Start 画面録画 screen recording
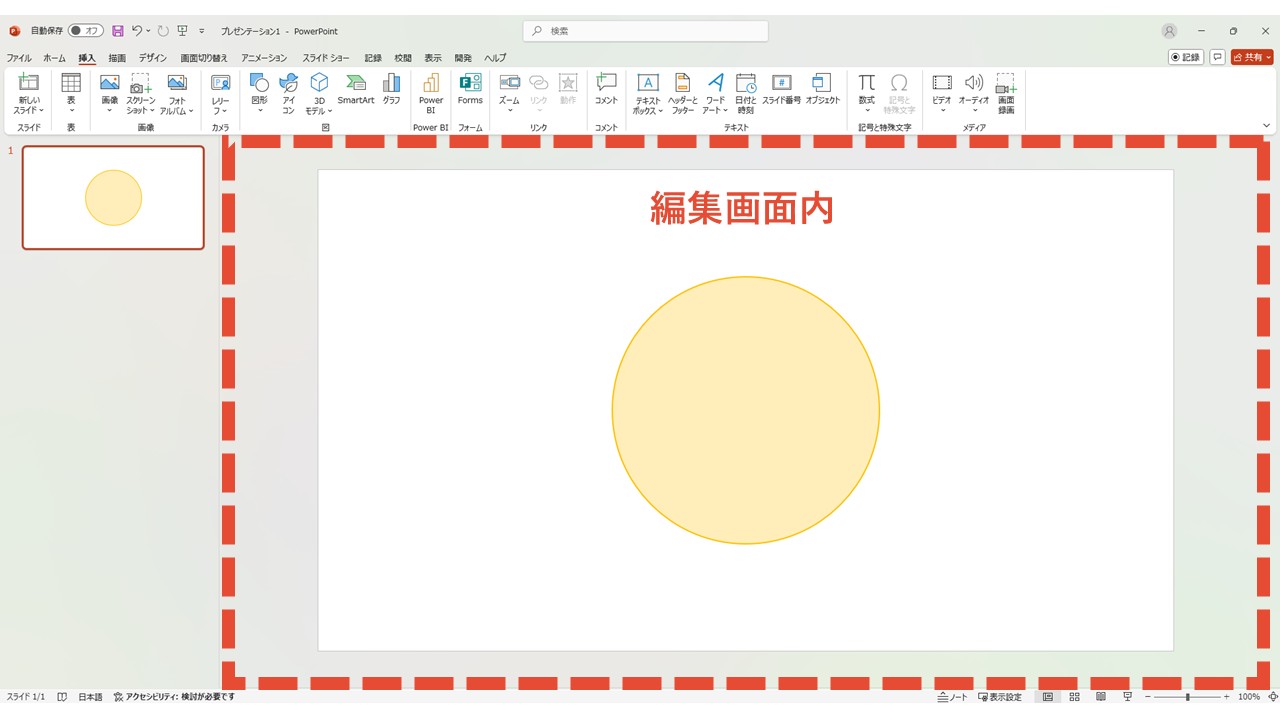 pyautogui.click(x=1006, y=93)
